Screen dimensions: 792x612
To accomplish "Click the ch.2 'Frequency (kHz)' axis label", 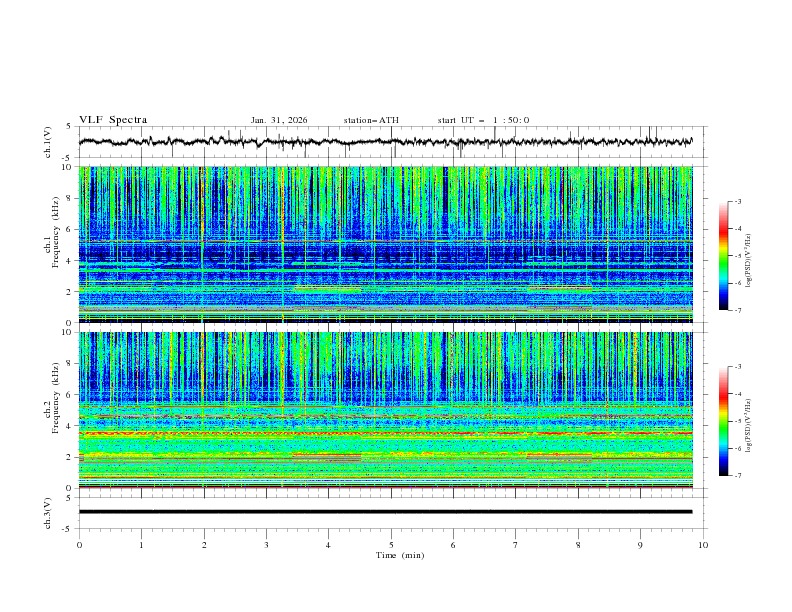I will coord(56,398).
